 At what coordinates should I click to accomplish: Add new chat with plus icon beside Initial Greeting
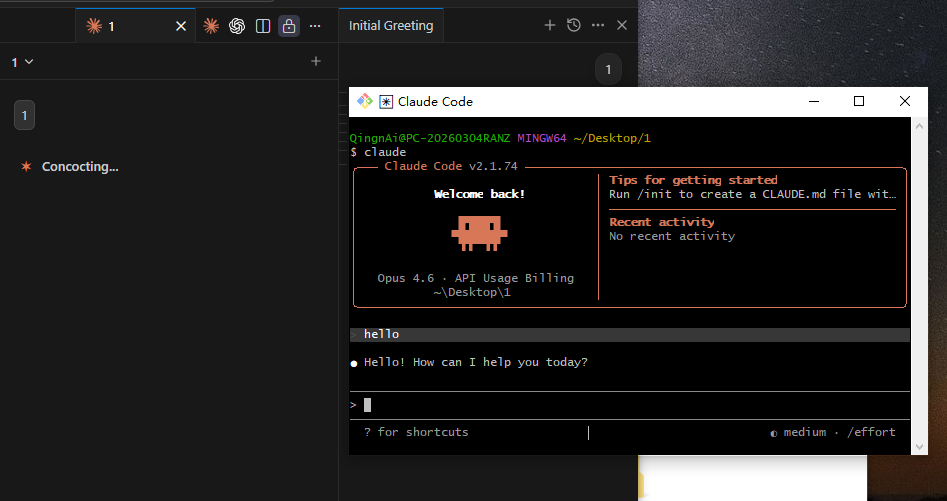(x=550, y=25)
